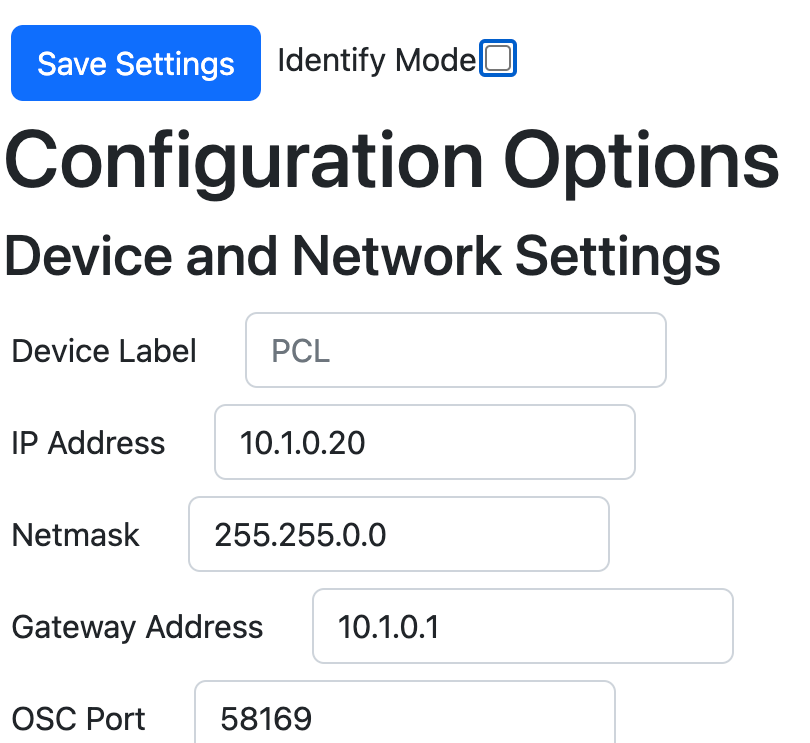
Task: Enable the Identify Mode checkbox
Action: (498, 58)
